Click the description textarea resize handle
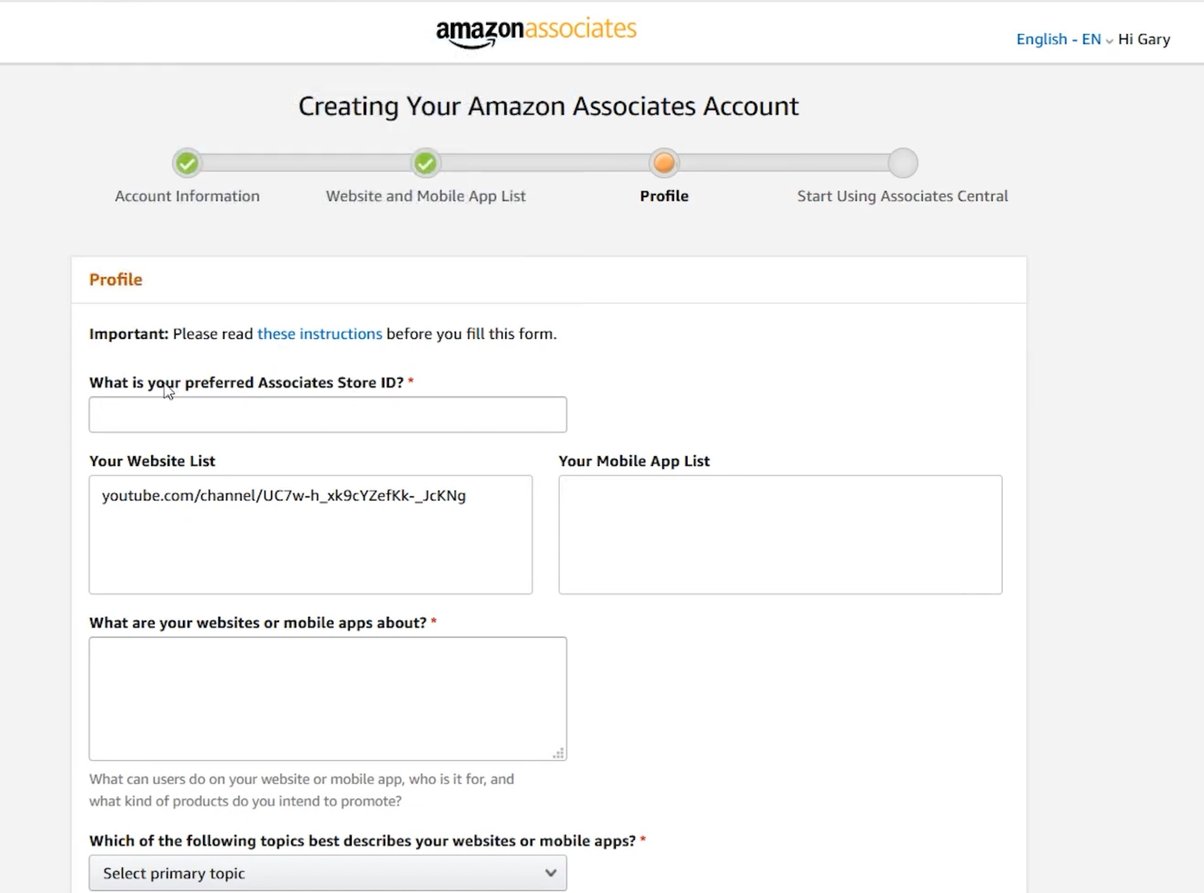The width and height of the screenshot is (1204, 893). pyautogui.click(x=559, y=753)
